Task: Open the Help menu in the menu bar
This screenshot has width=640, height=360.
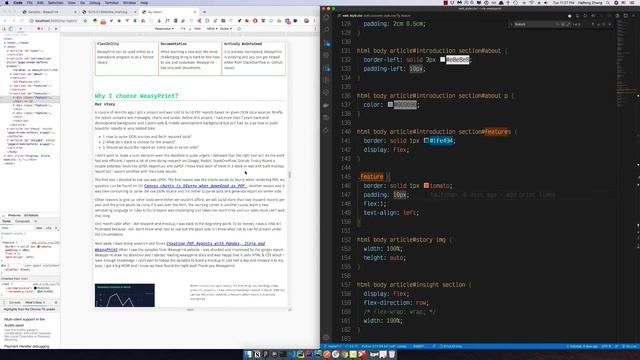Action: click(x=144, y=2)
